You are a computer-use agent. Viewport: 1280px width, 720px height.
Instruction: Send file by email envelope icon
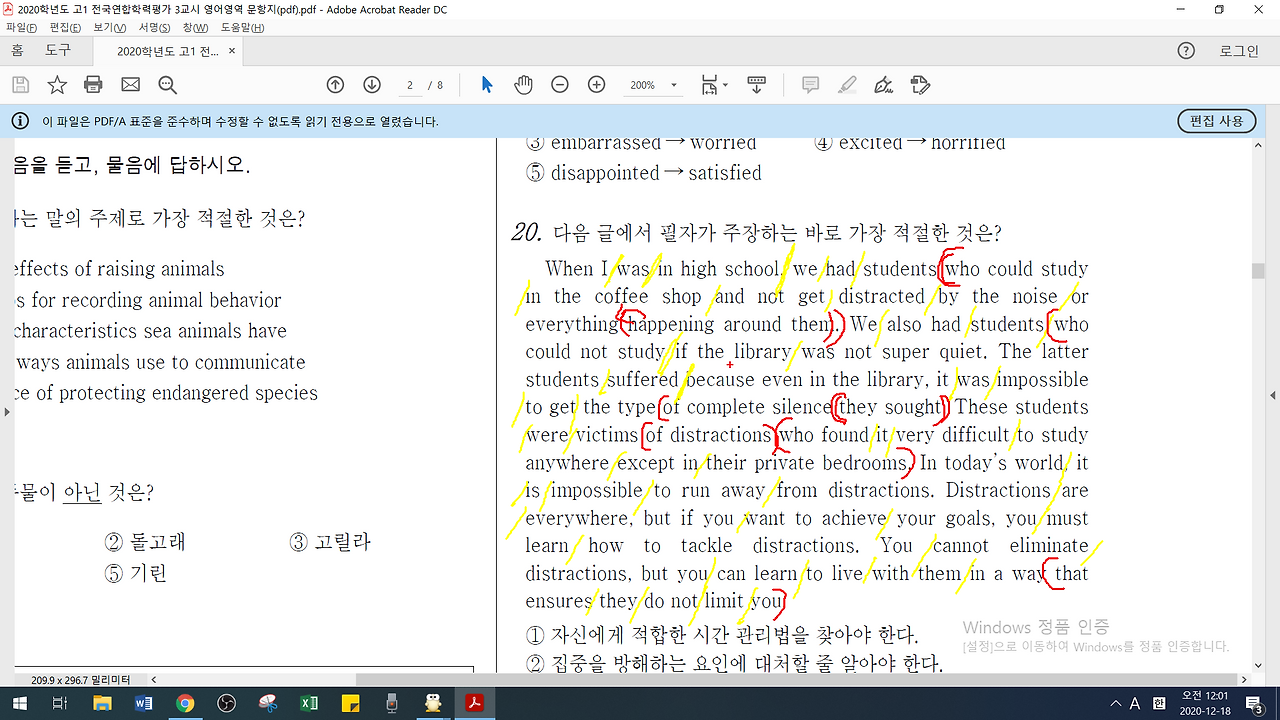pos(130,85)
